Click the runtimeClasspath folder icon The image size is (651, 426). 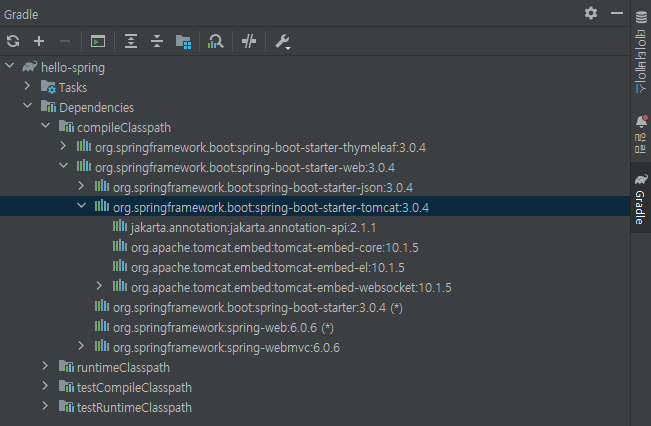pyautogui.click(x=66, y=366)
